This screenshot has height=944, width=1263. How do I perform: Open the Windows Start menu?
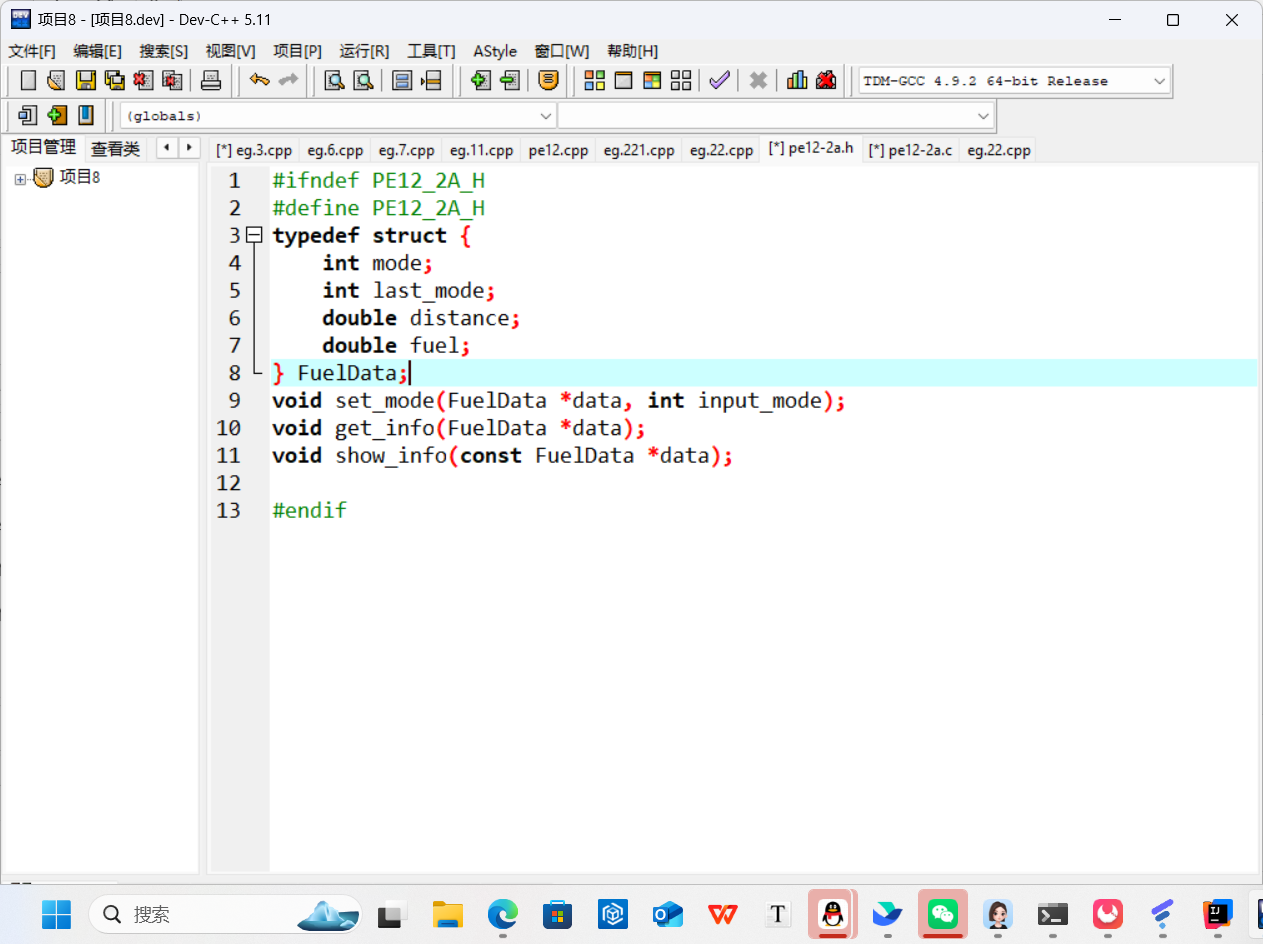pos(57,914)
